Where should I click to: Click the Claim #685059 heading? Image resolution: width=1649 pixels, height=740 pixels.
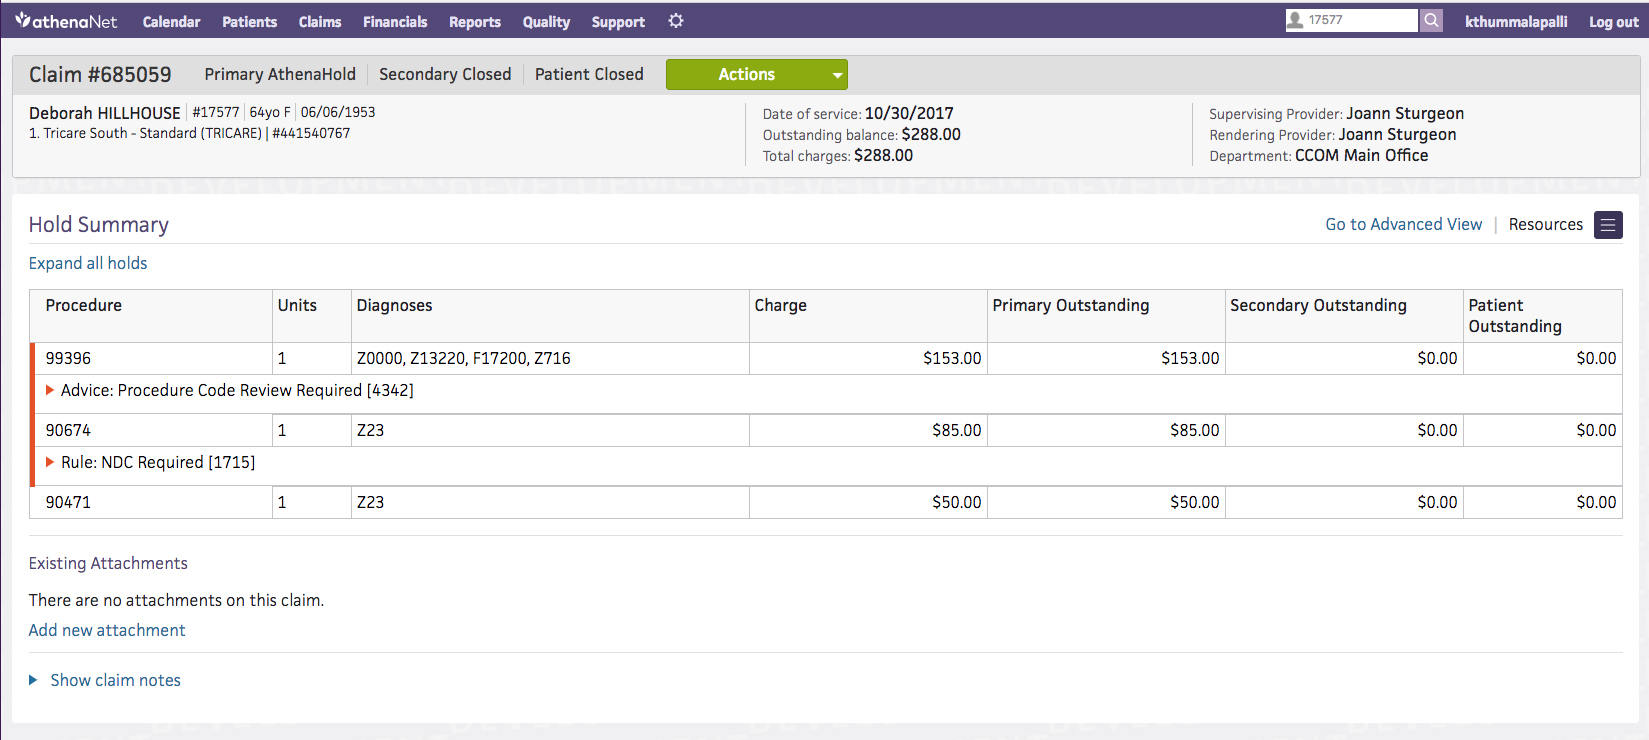100,75
